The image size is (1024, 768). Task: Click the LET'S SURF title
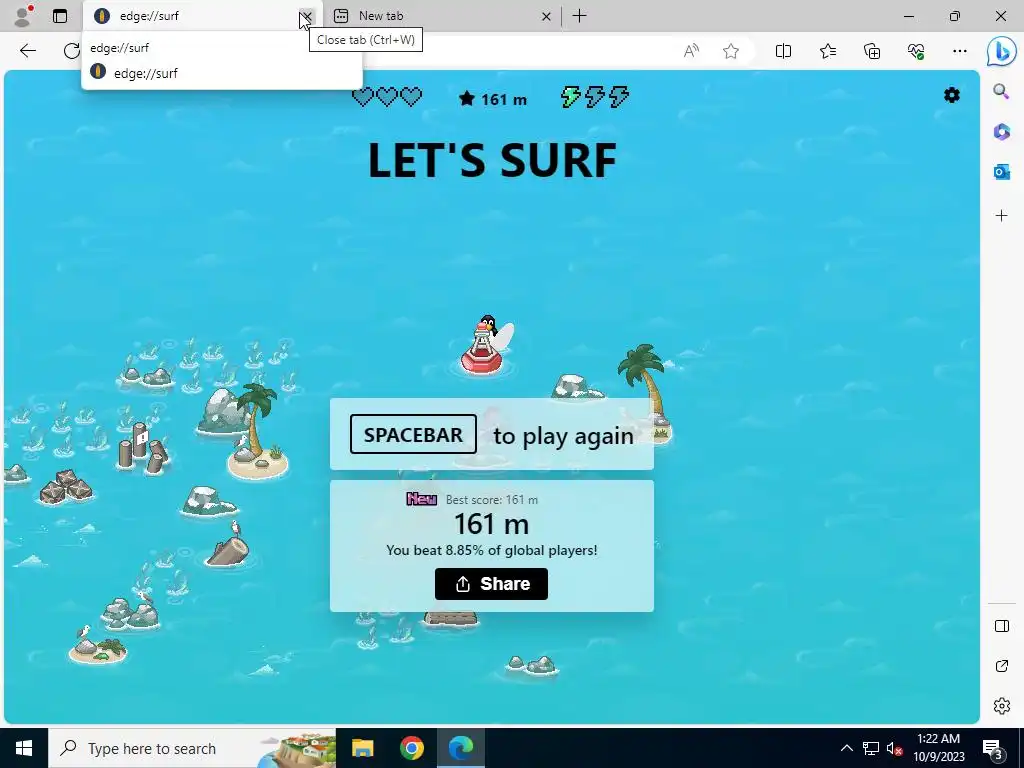click(492, 160)
